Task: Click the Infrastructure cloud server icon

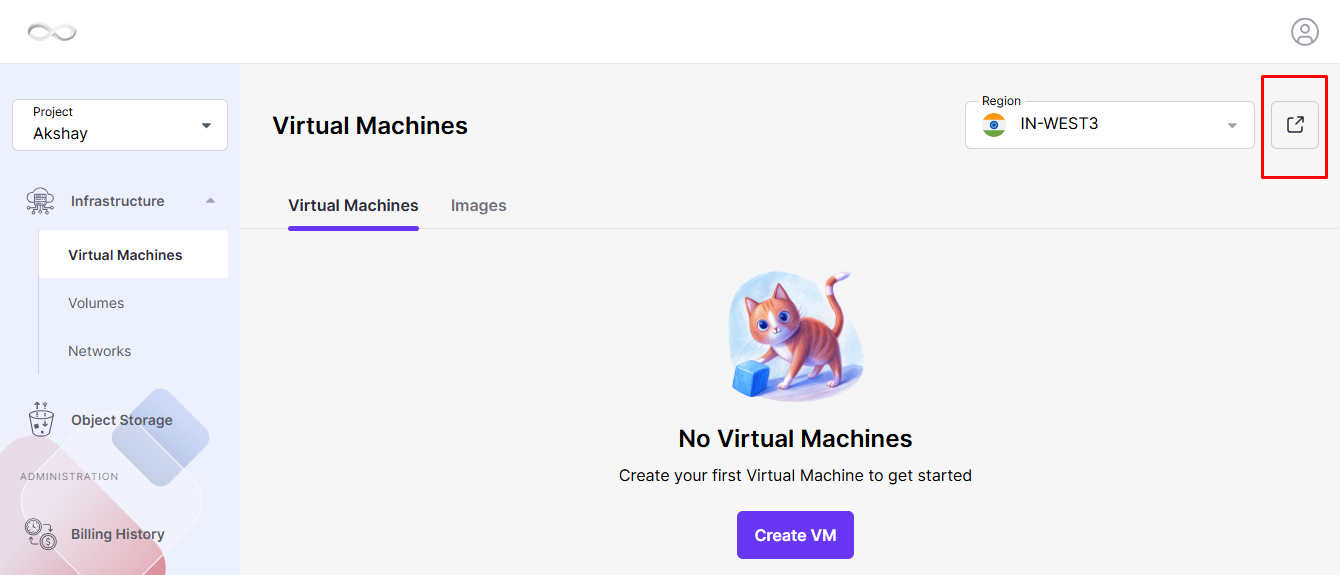Action: (x=41, y=201)
